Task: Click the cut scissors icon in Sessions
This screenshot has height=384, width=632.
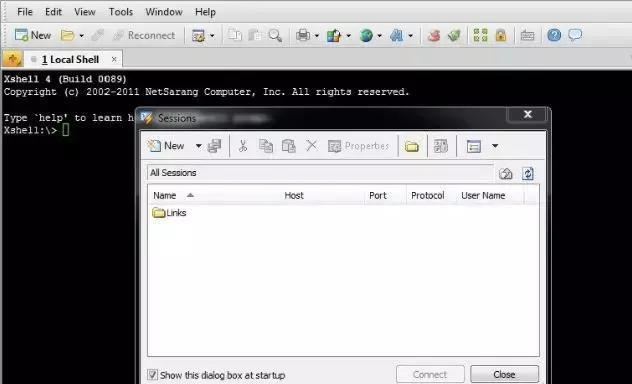Action: tap(243, 146)
